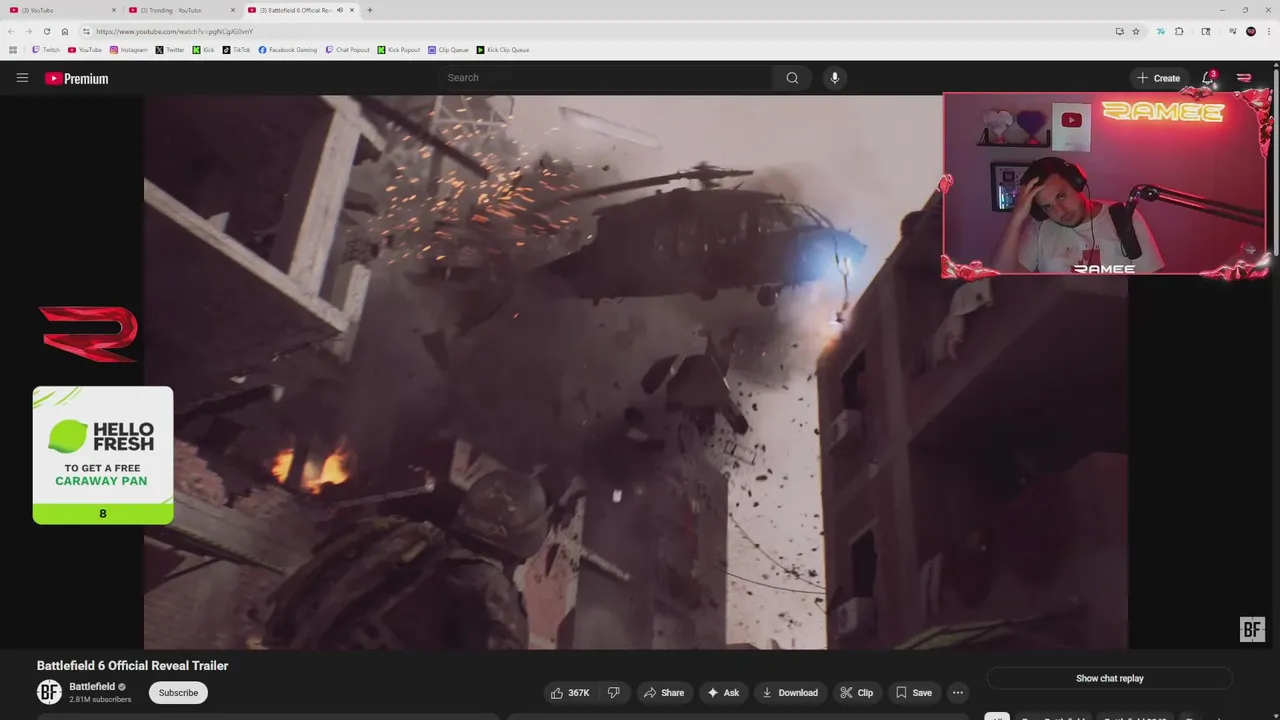Image resolution: width=1280 pixels, height=720 pixels.
Task: Open the bookmarks apps grid icon
Action: 13,49
